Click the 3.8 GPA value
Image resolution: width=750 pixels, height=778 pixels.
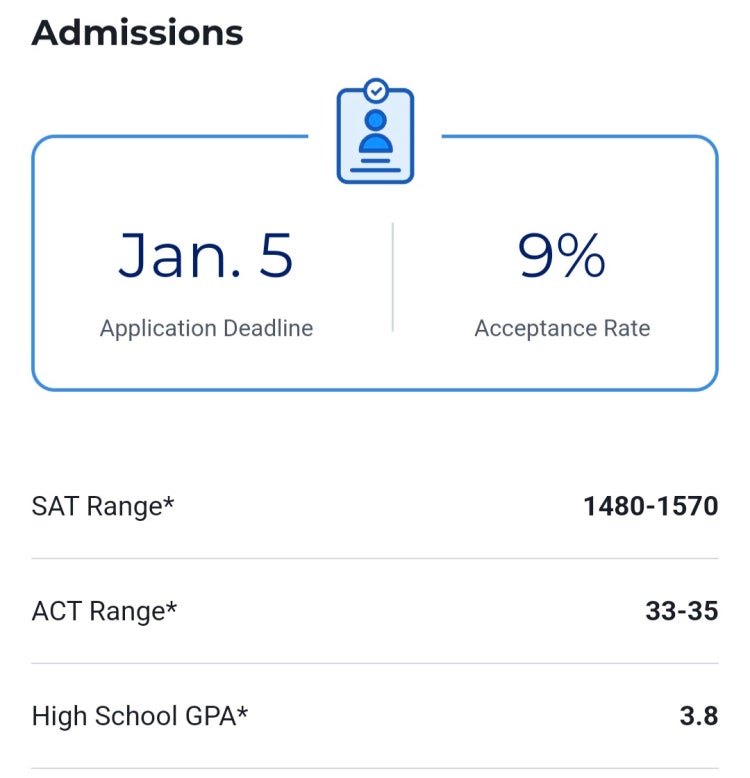point(699,716)
